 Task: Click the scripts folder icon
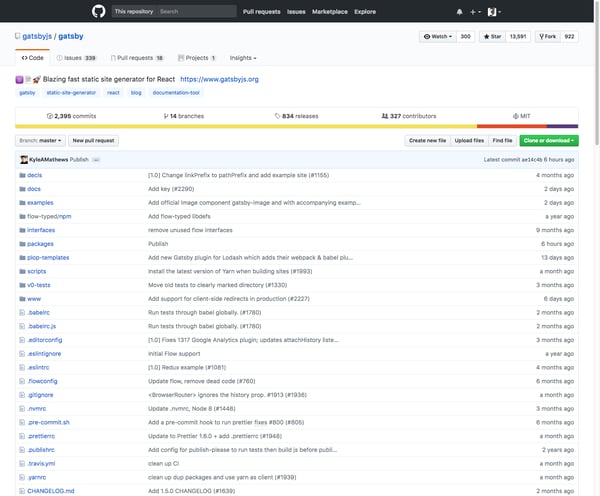point(22,271)
